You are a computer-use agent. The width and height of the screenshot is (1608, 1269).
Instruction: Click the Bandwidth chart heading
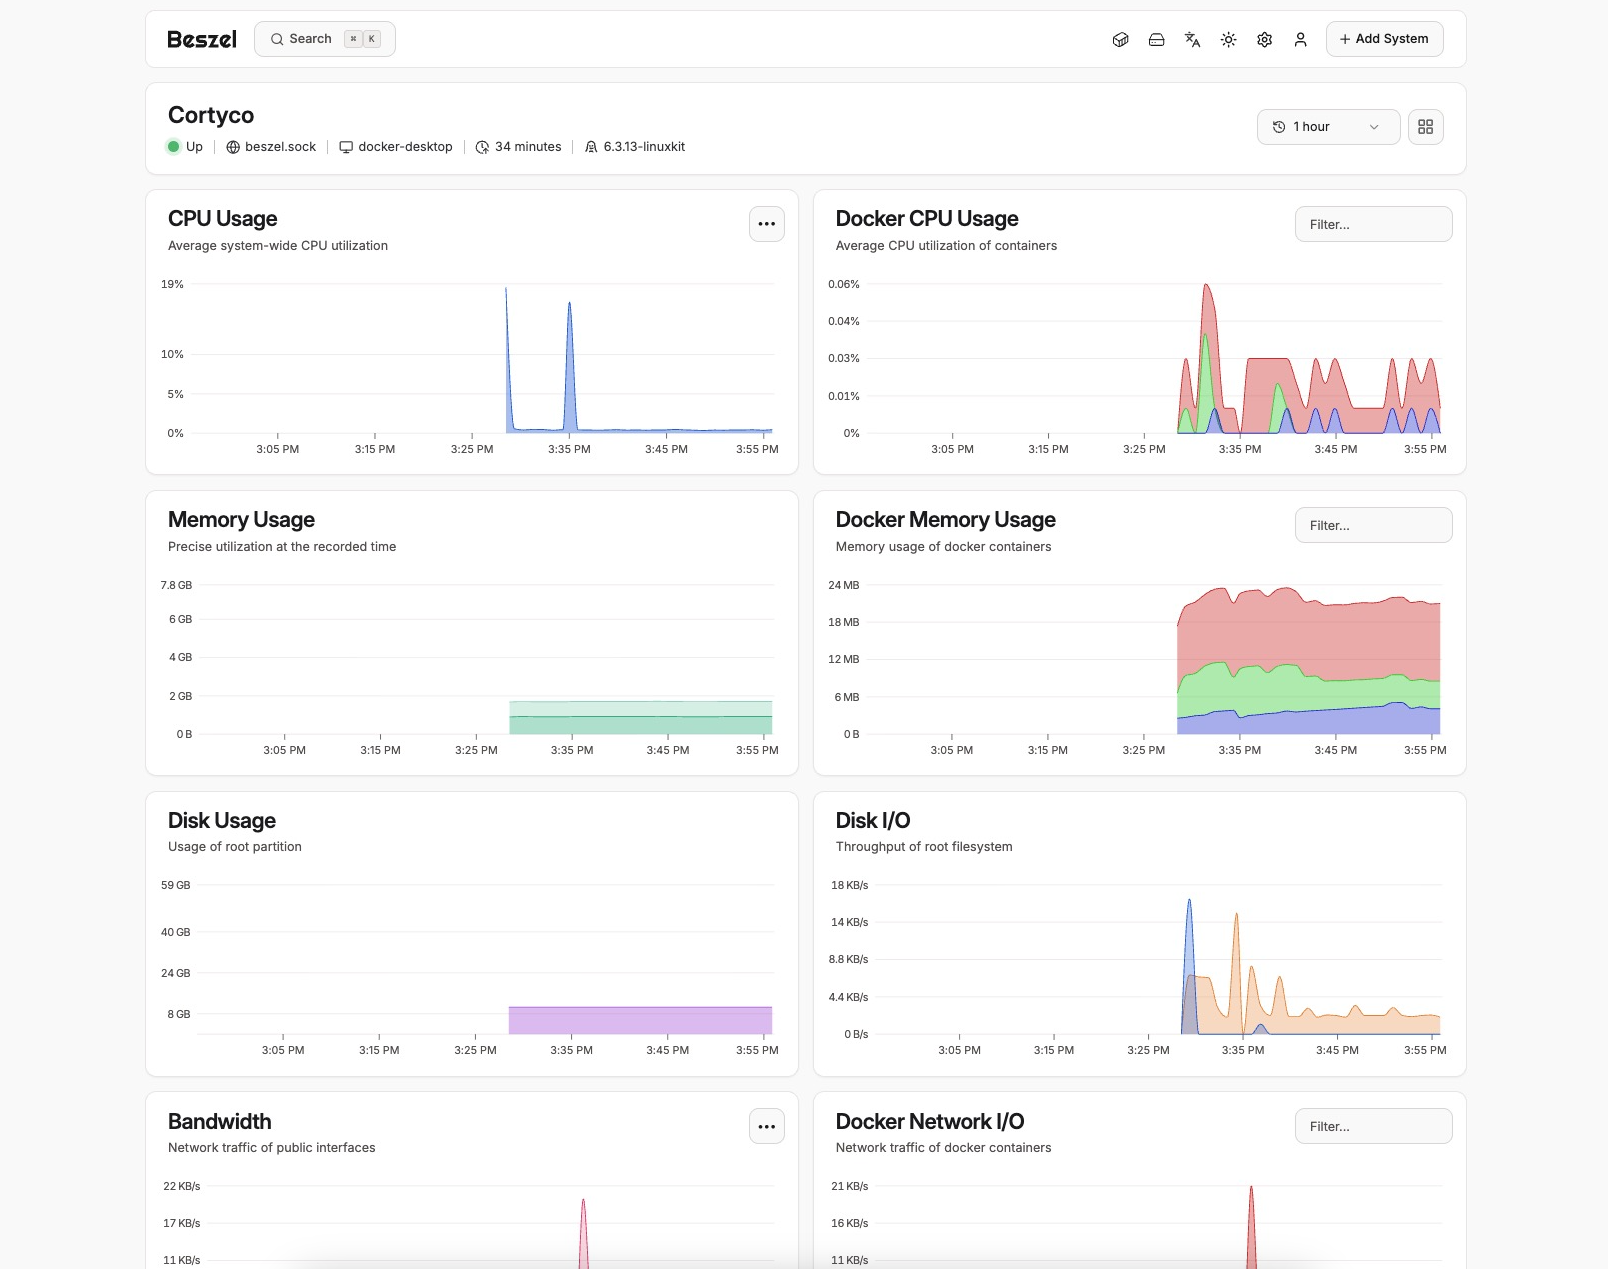tap(220, 1122)
